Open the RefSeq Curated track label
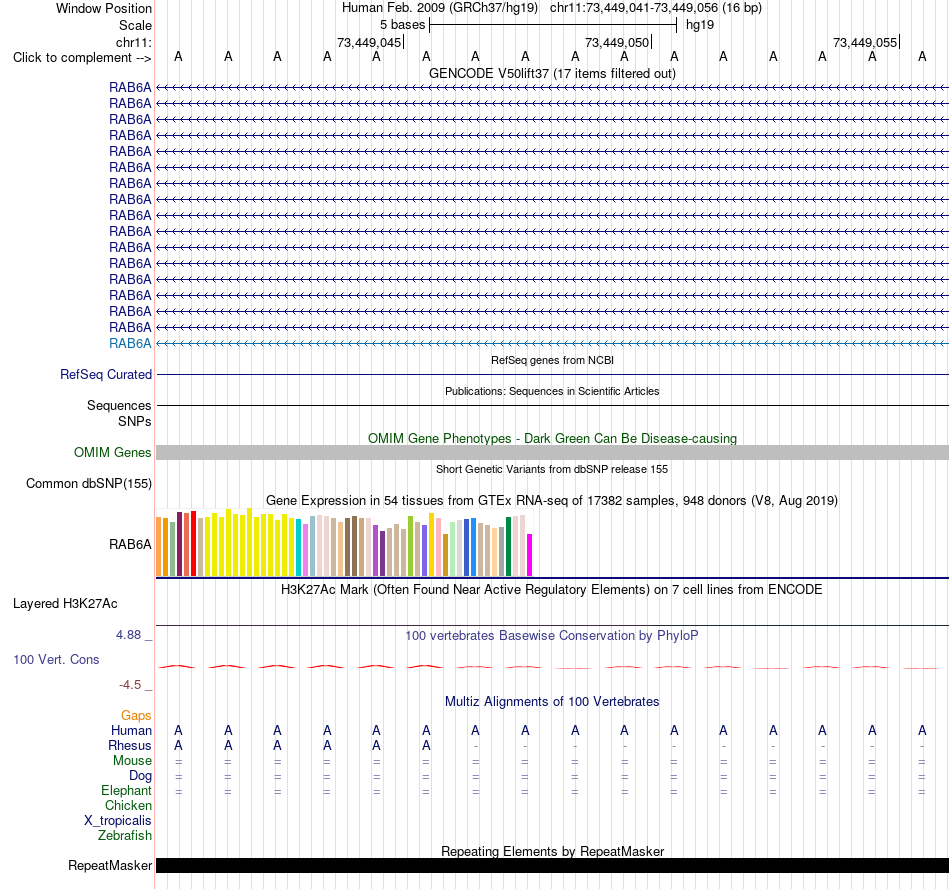The width and height of the screenshot is (950, 889). tap(105, 375)
